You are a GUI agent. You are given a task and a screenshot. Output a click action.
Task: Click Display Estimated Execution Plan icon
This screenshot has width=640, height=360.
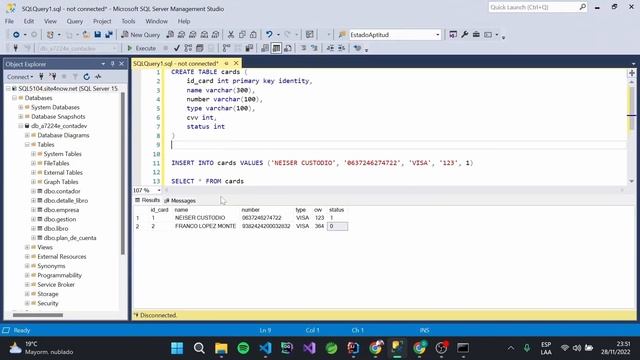188,48
